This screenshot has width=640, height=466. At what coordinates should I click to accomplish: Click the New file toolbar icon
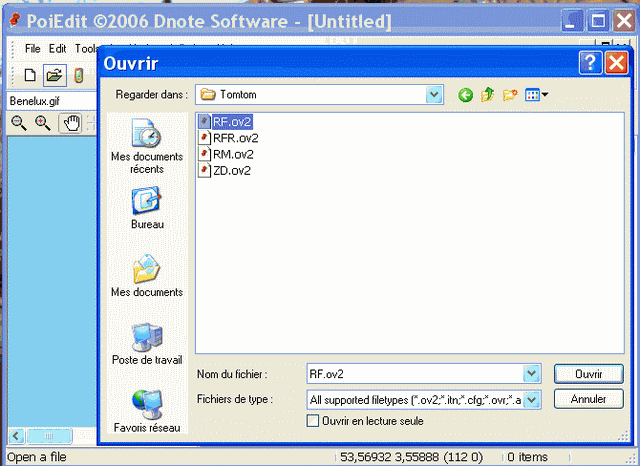tap(30, 75)
